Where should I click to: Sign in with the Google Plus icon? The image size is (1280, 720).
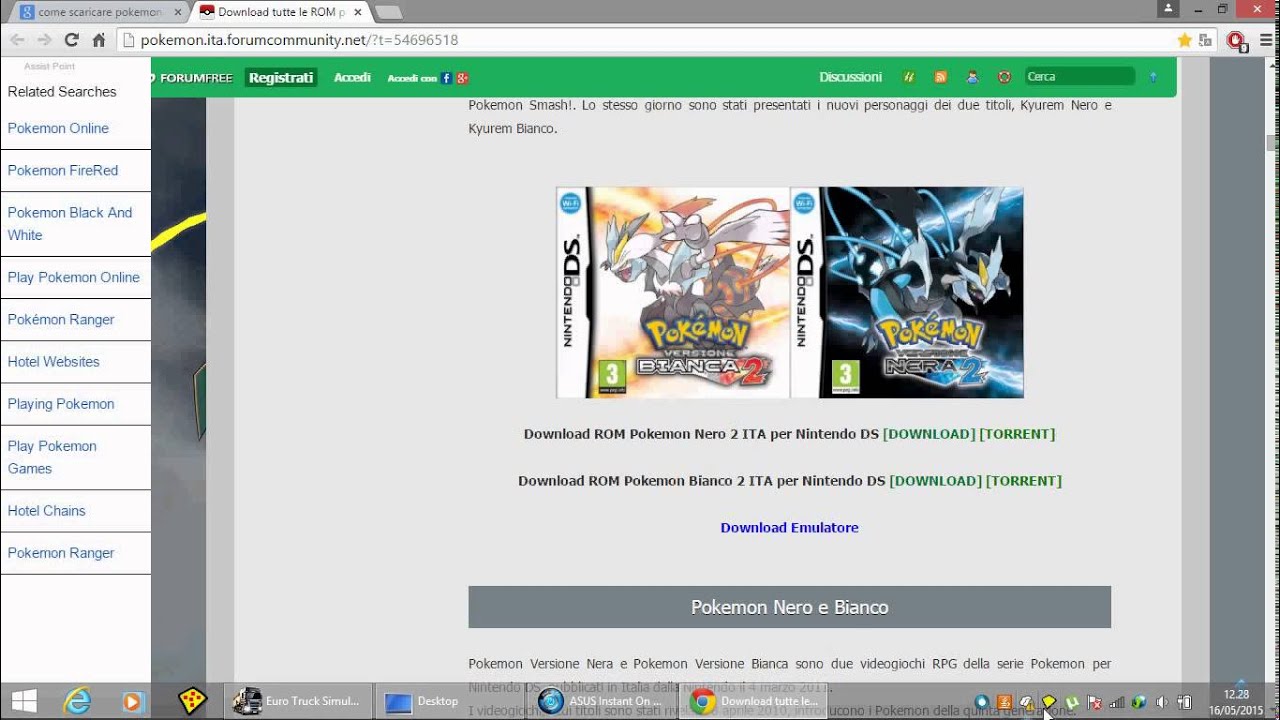pos(461,78)
